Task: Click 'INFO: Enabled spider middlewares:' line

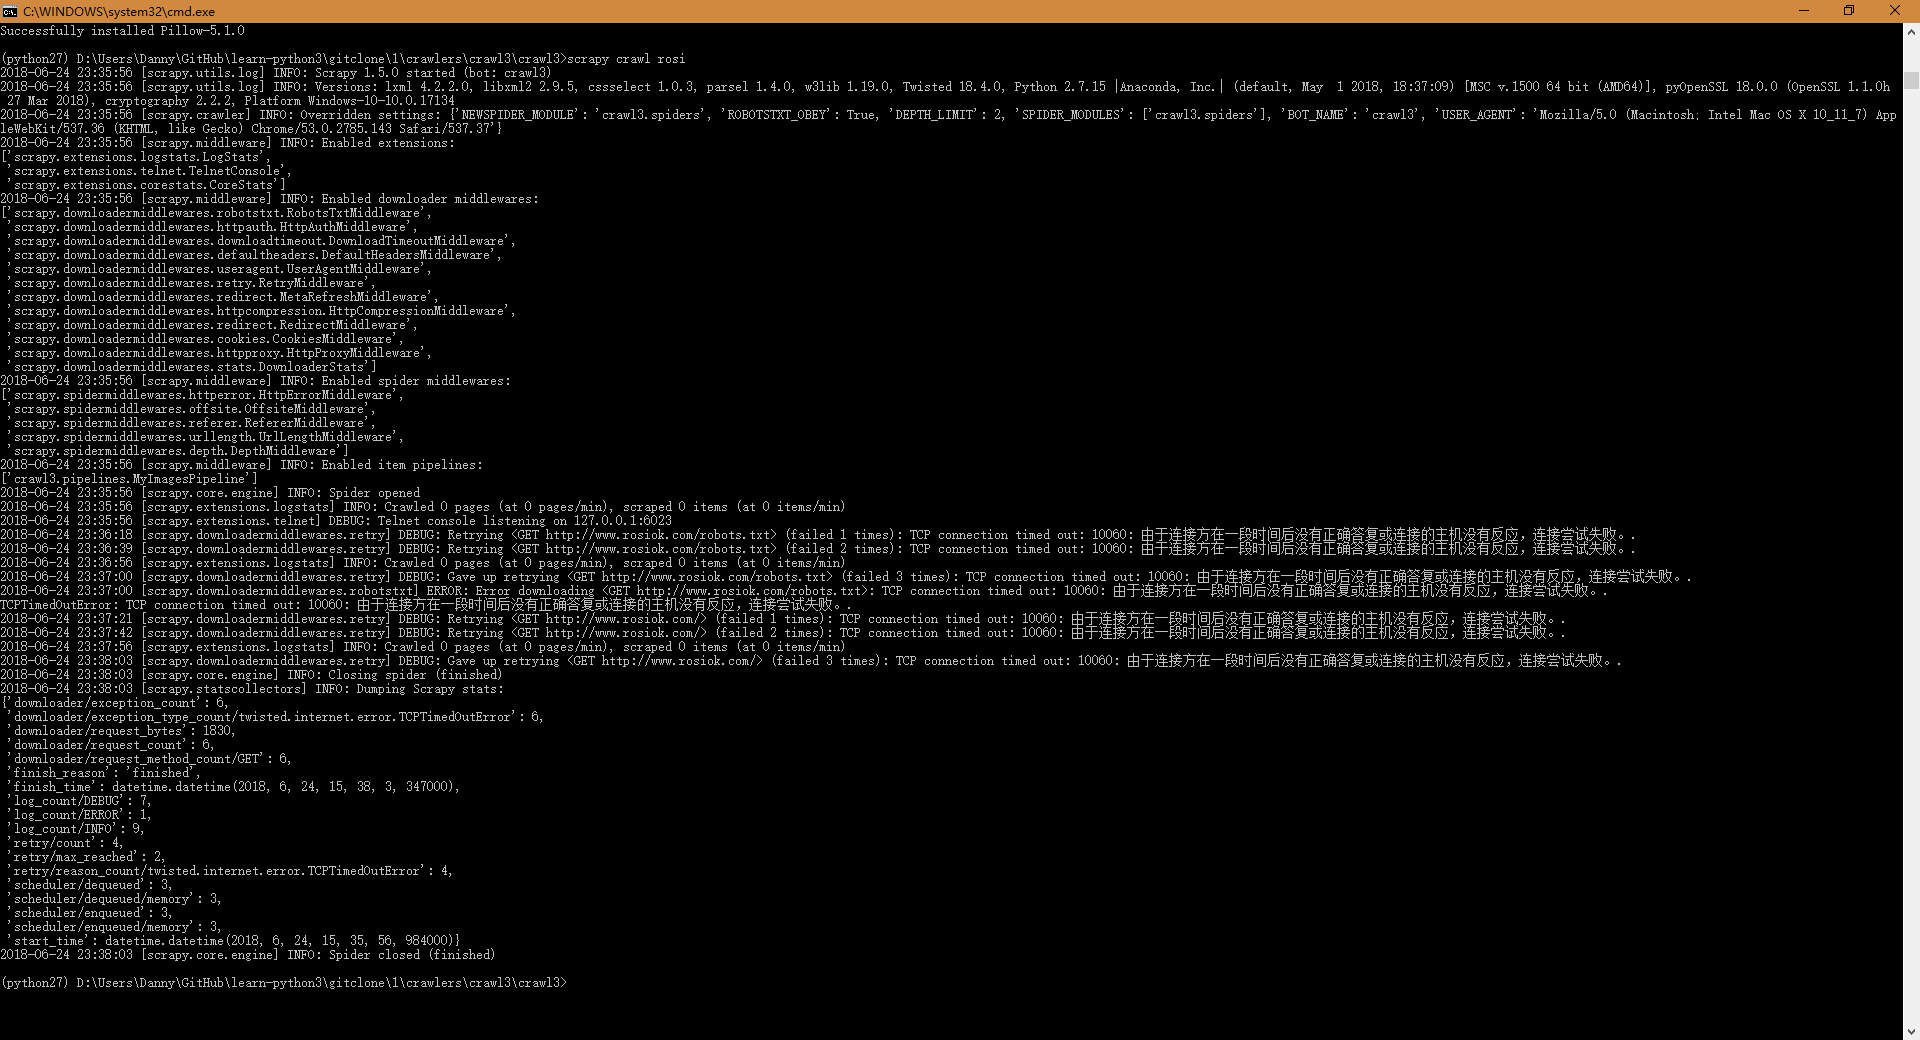Action: click(255, 381)
